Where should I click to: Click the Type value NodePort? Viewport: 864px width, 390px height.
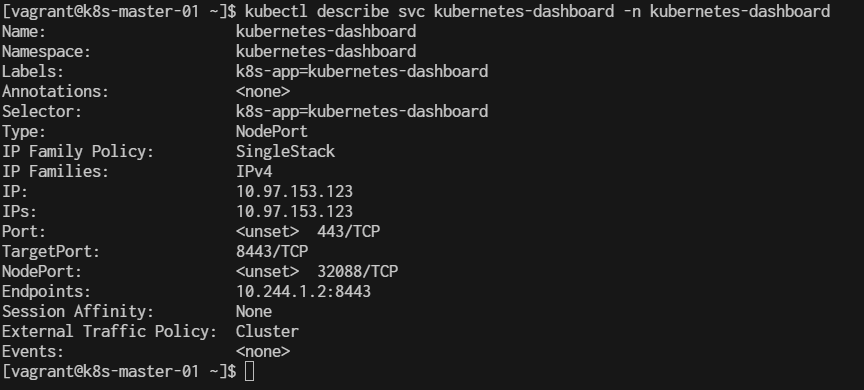point(272,132)
